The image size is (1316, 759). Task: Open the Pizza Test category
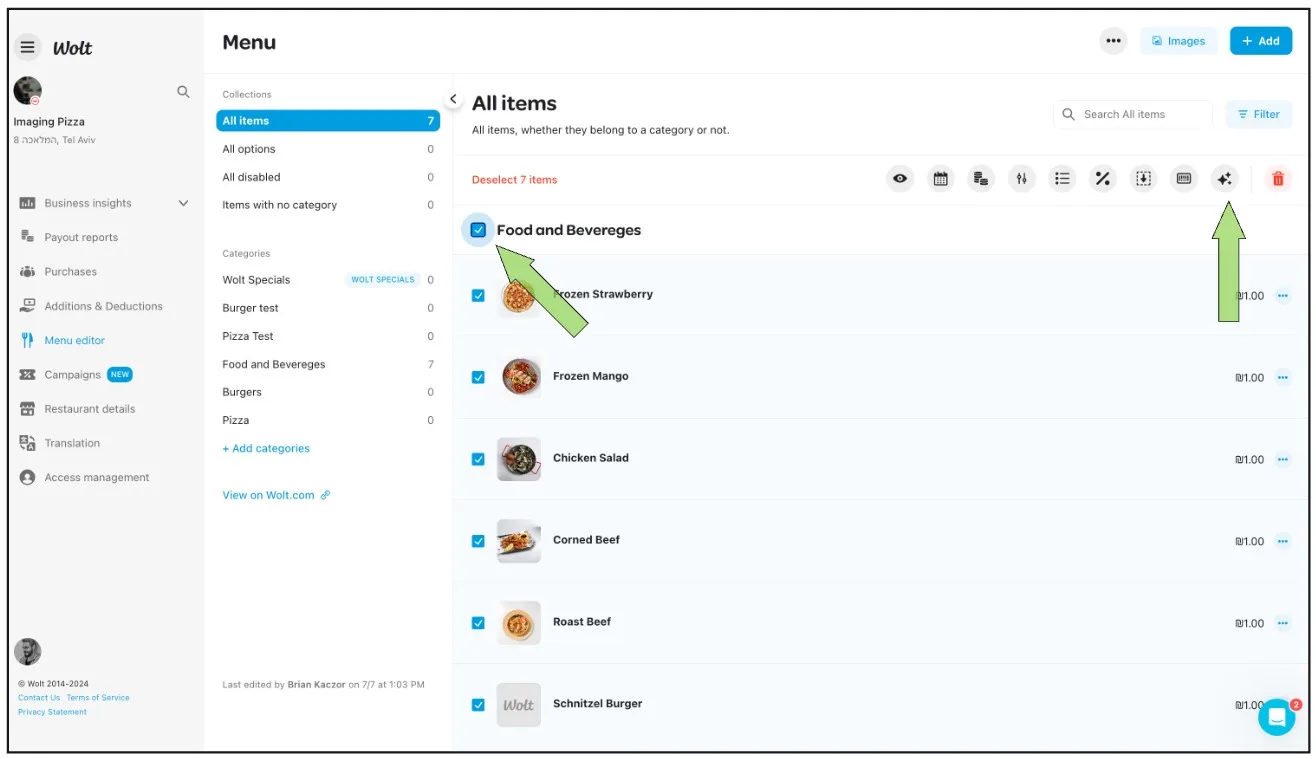328,336
